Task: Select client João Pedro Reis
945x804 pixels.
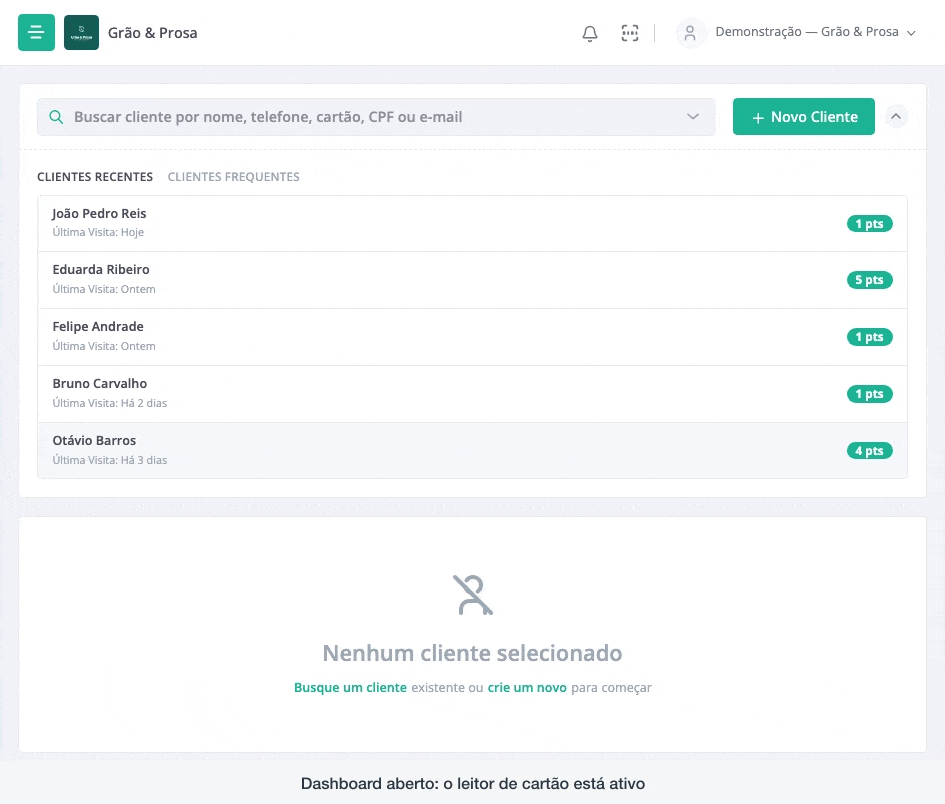Action: coord(472,223)
